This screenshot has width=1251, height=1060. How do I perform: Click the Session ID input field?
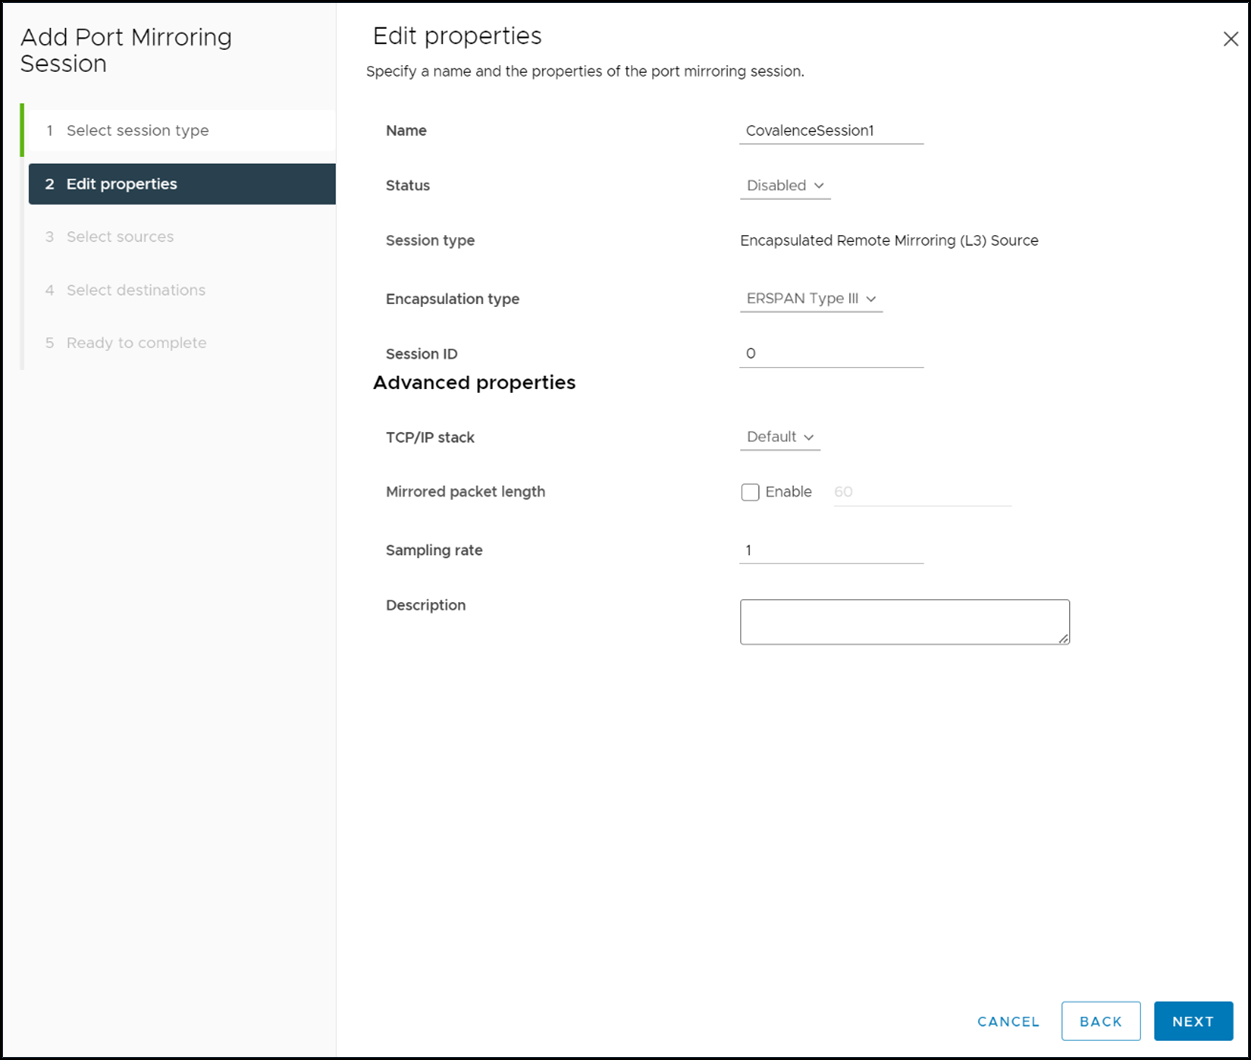(x=831, y=354)
